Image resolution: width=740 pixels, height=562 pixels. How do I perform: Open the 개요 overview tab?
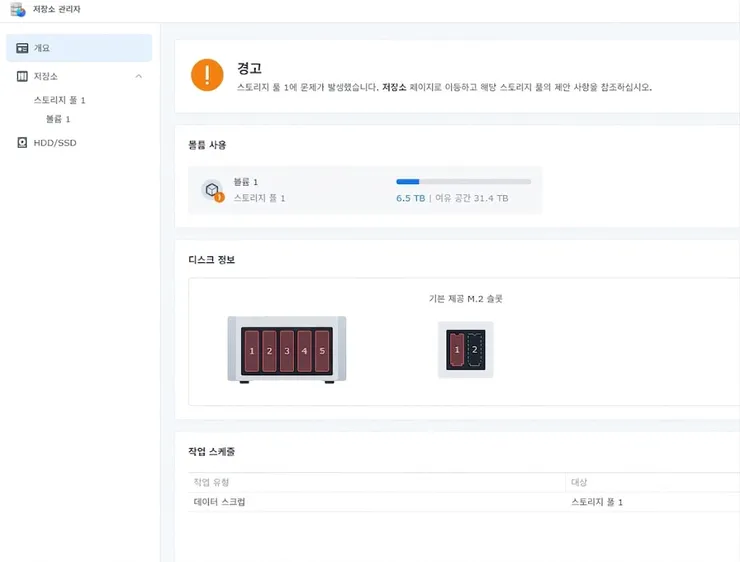(x=79, y=48)
